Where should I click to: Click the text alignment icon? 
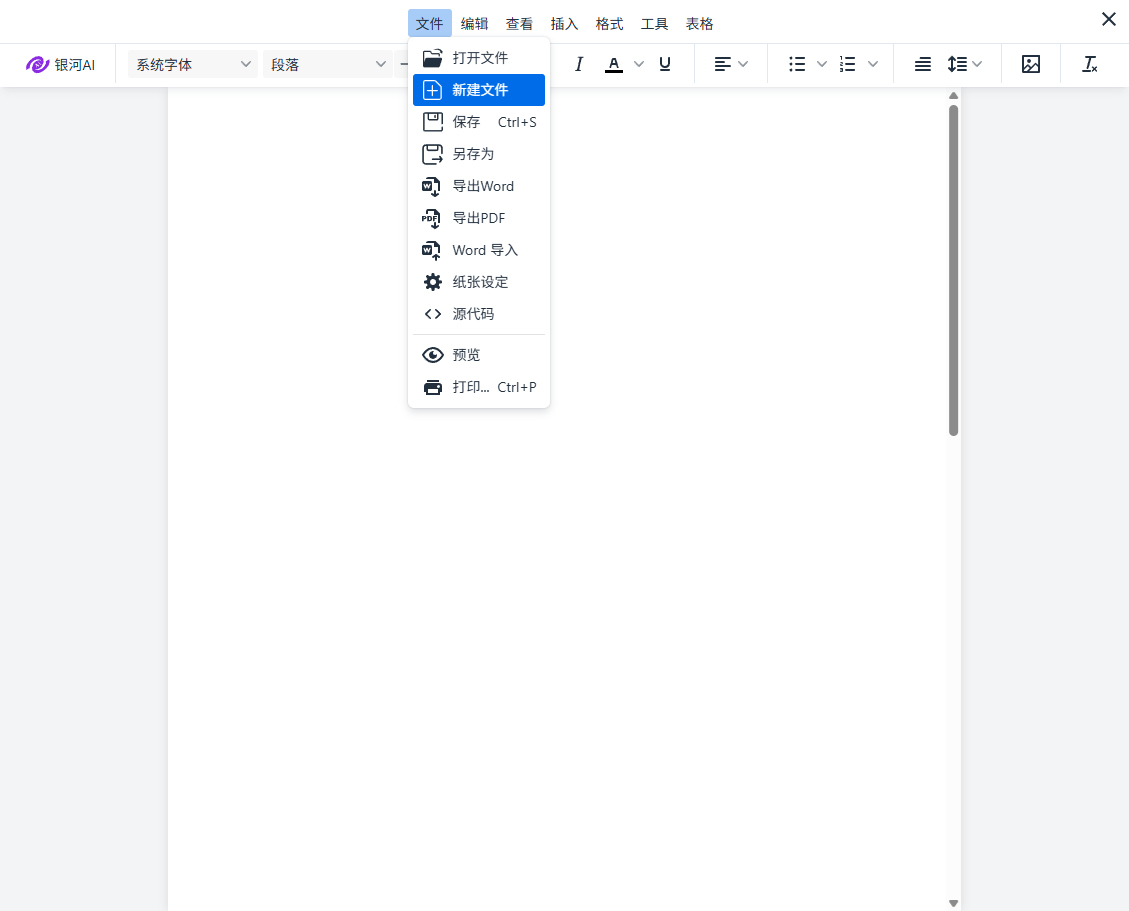(722, 65)
